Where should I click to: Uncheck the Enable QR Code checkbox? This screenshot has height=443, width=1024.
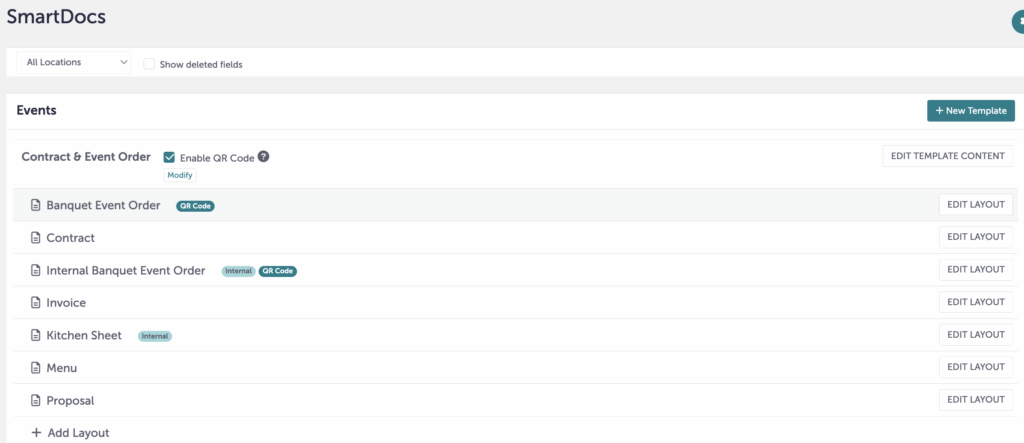coord(169,157)
